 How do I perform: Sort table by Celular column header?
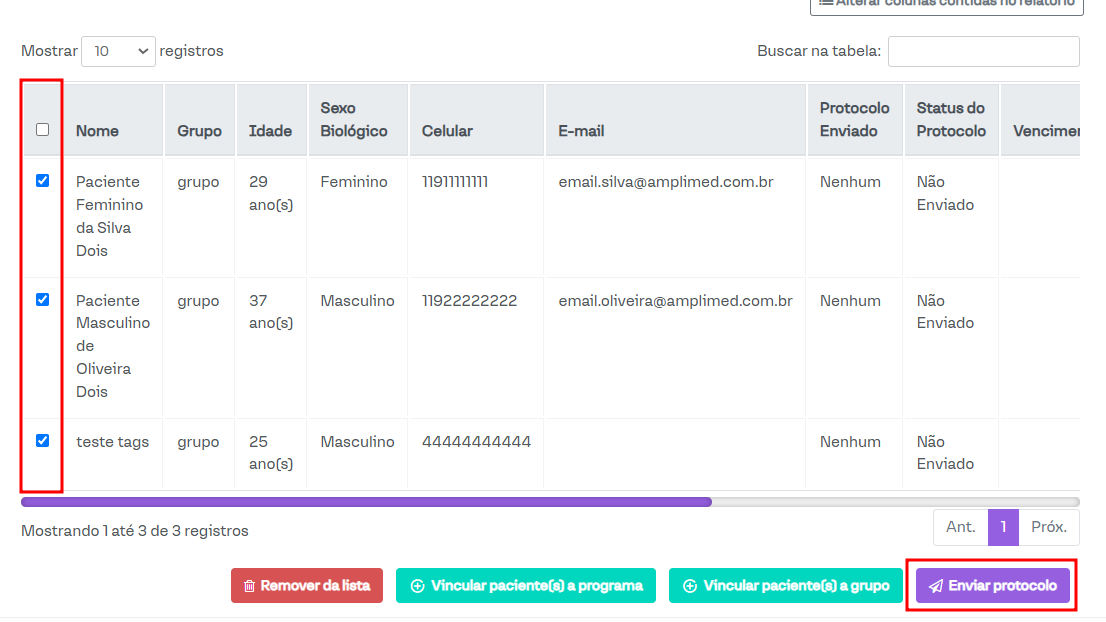(447, 131)
